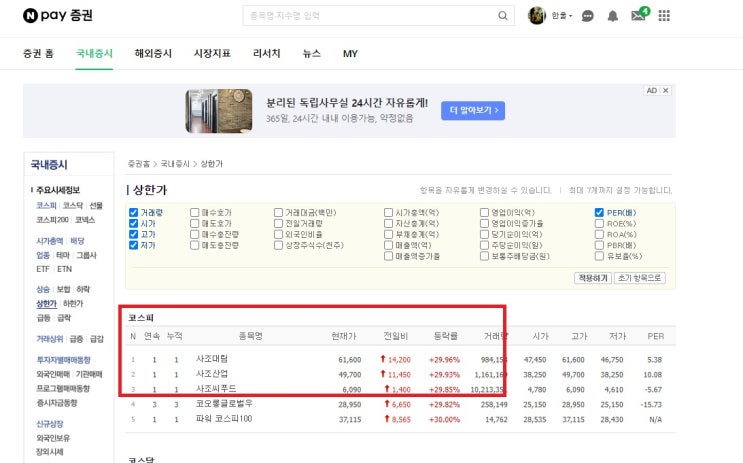The height and width of the screenshot is (463, 743).
Task: Open the 투자자별매매동향 sidebar link
Action: pos(63,360)
